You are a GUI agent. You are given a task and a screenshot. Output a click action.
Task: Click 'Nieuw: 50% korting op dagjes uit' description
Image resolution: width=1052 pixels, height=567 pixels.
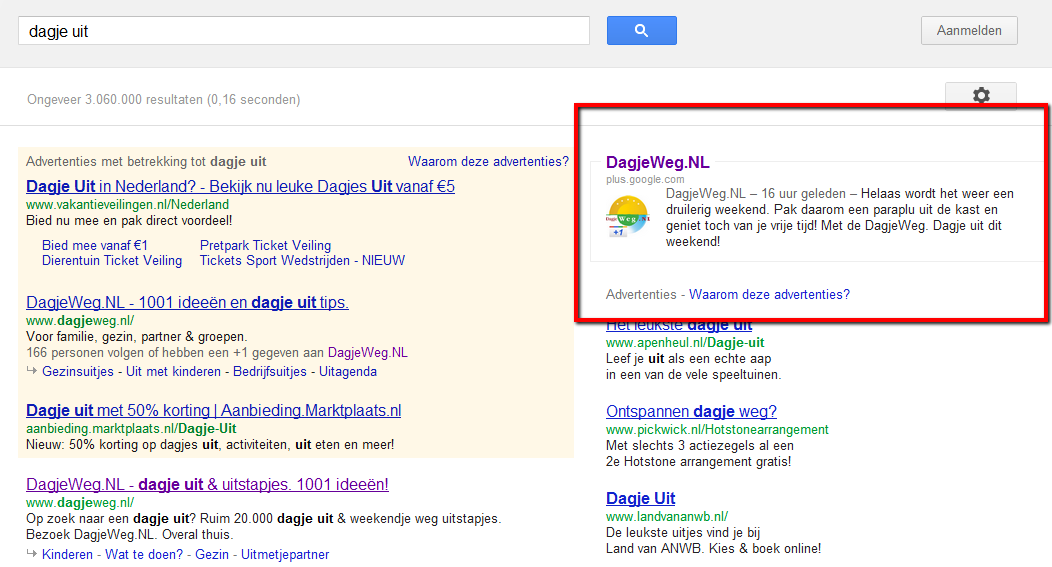coord(210,445)
